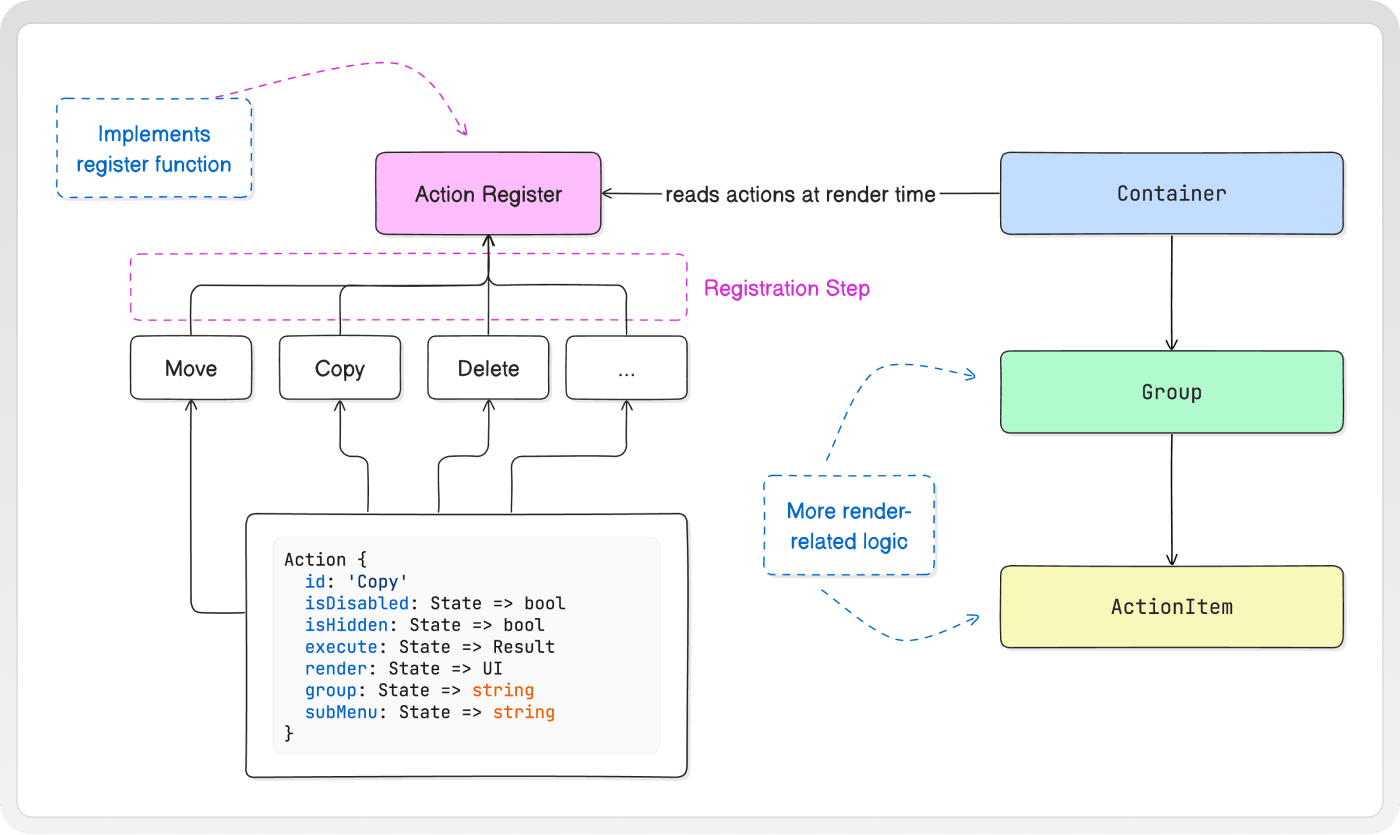
Task: Click the More render-related logic note
Action: click(848, 525)
